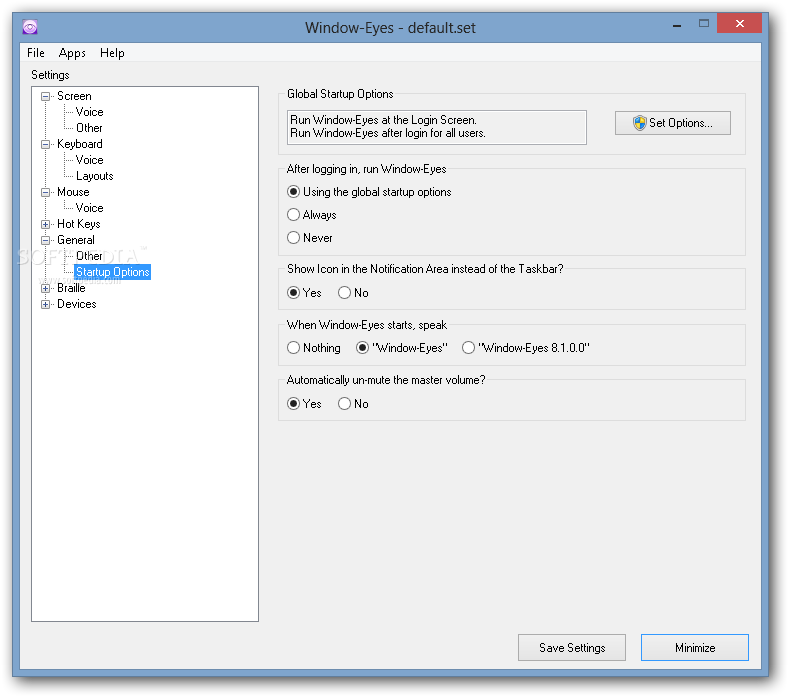Image resolution: width=789 pixels, height=697 pixels.
Task: Select Keyboard in the settings tree
Action: pos(80,144)
